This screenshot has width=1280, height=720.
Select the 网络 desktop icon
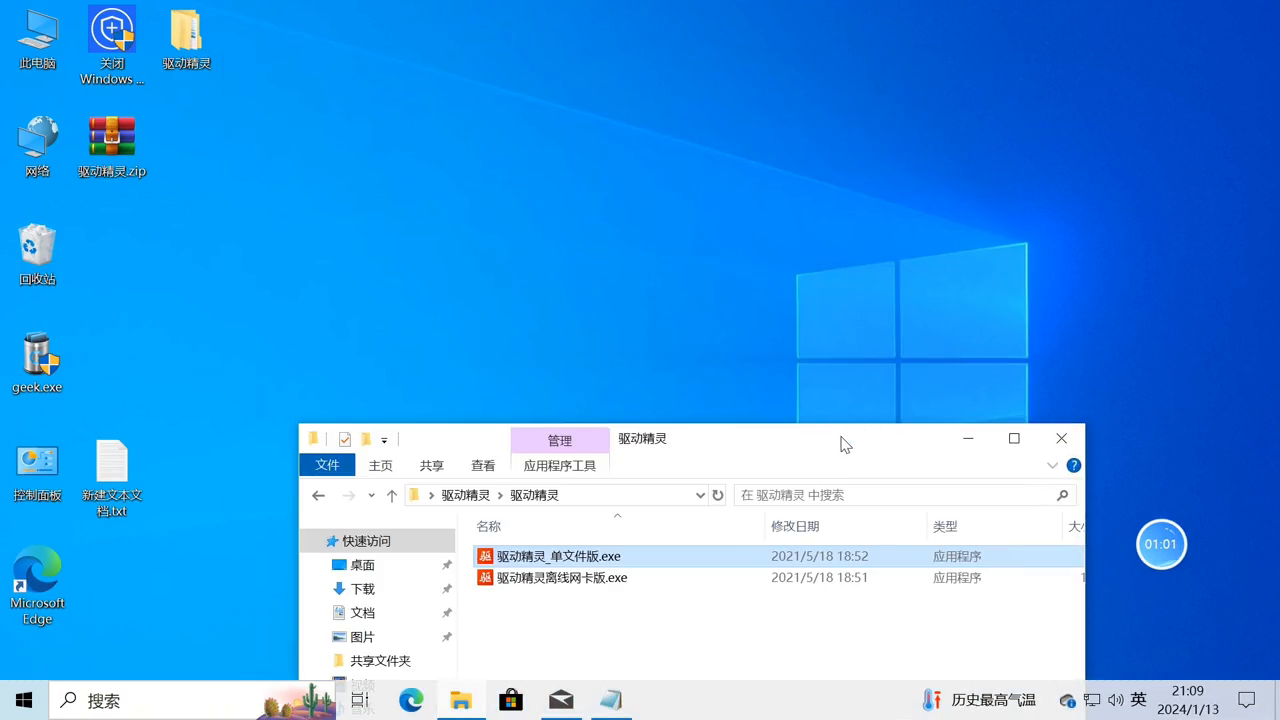point(37,147)
